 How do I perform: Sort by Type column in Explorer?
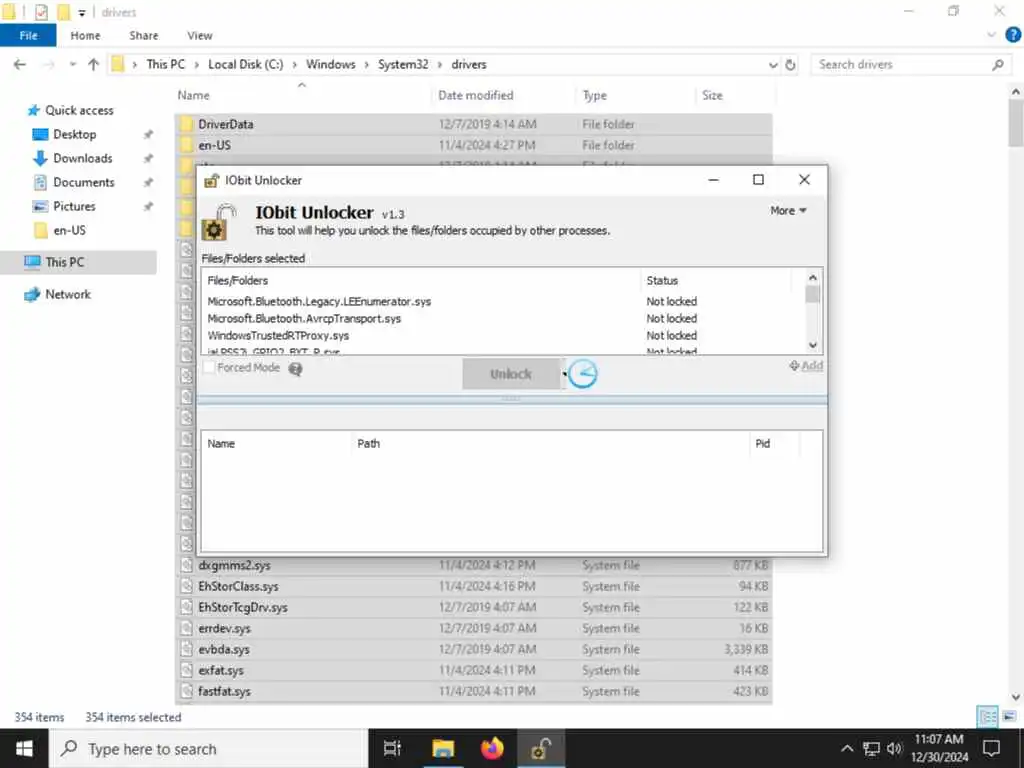[594, 95]
